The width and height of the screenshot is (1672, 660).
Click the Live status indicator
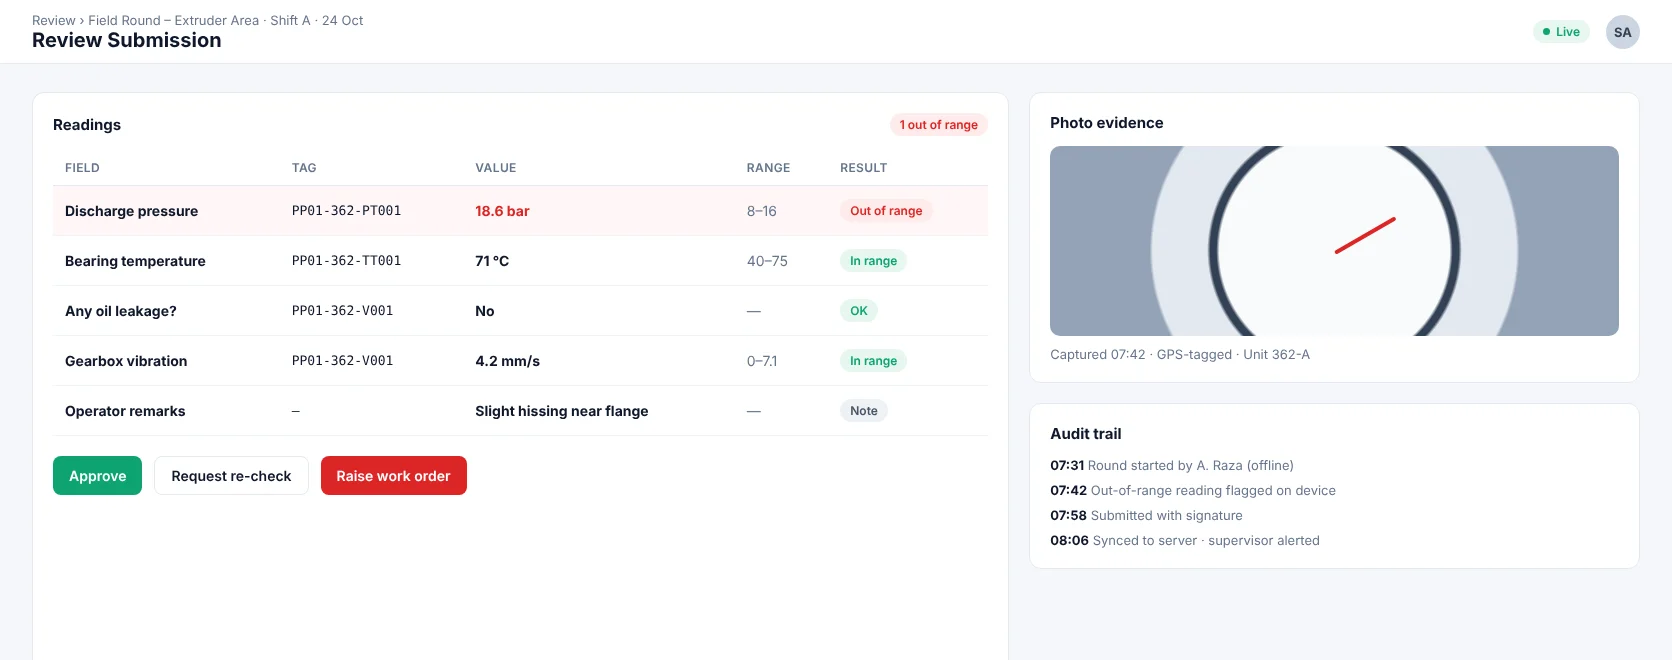coord(1561,32)
